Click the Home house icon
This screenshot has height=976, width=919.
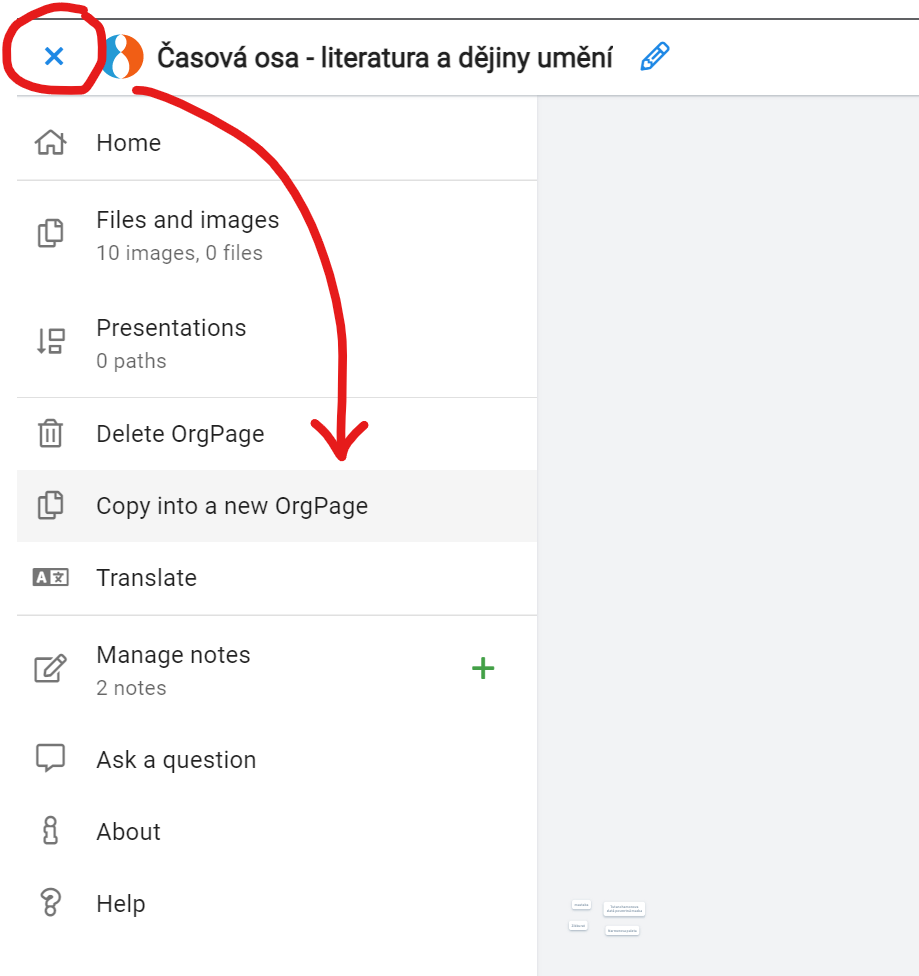(x=50, y=143)
